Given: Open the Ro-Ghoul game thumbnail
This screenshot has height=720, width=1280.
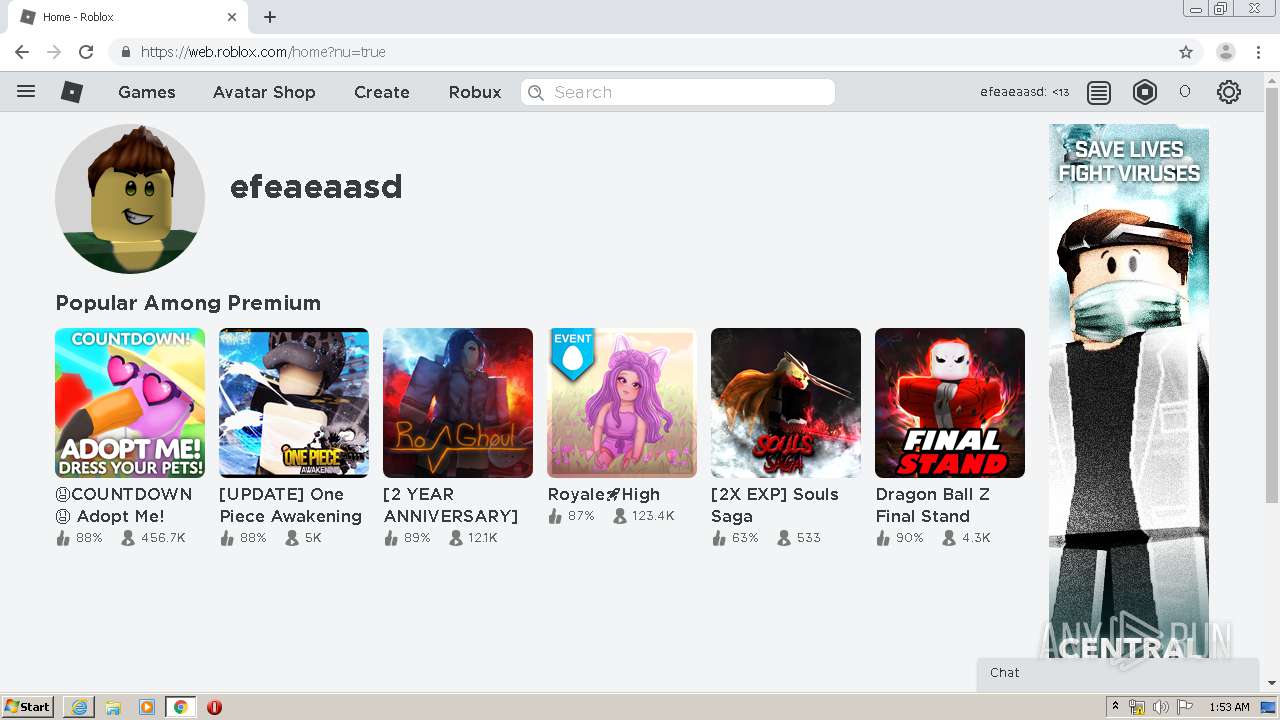Looking at the screenshot, I should tap(458, 403).
